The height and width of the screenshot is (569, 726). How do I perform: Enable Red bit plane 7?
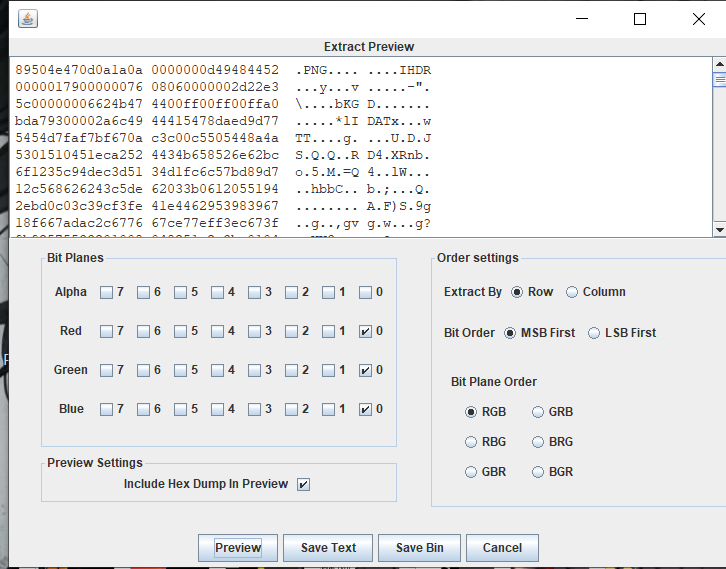coord(106,331)
